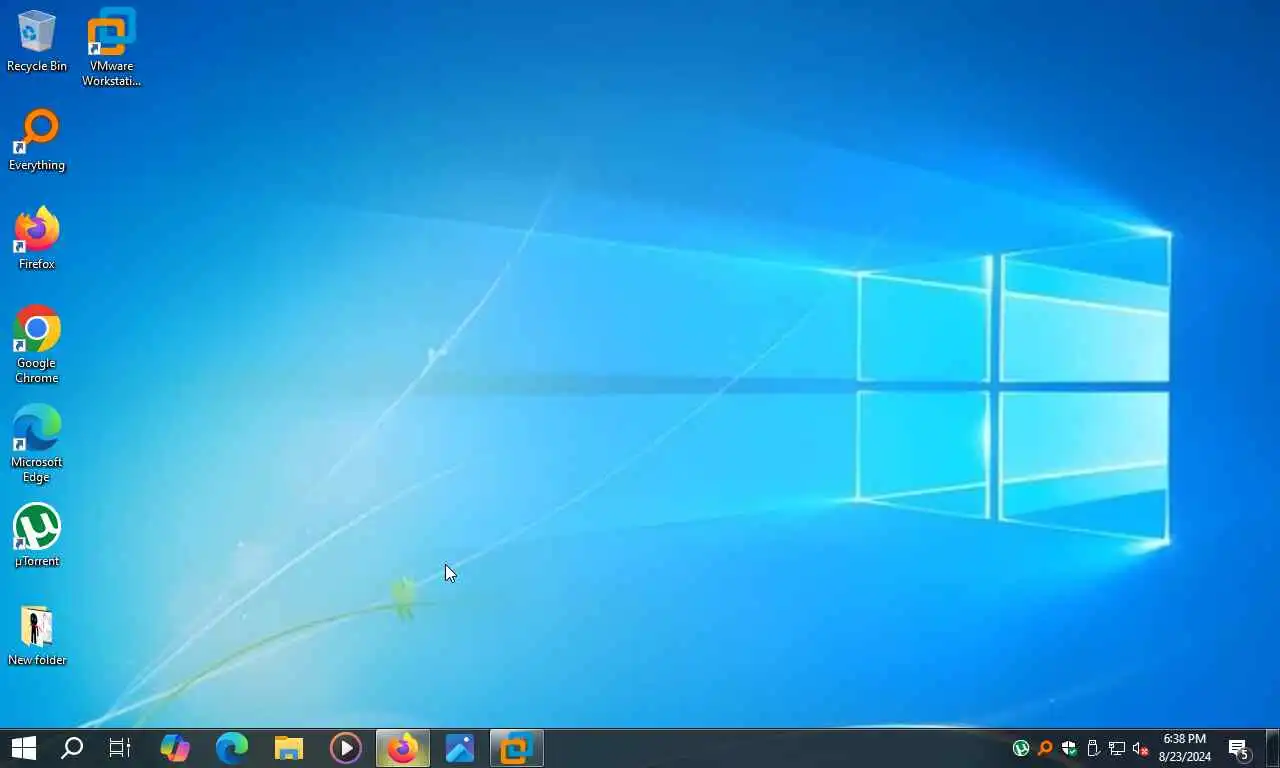Open Action Center notifications icon

coord(1239,748)
